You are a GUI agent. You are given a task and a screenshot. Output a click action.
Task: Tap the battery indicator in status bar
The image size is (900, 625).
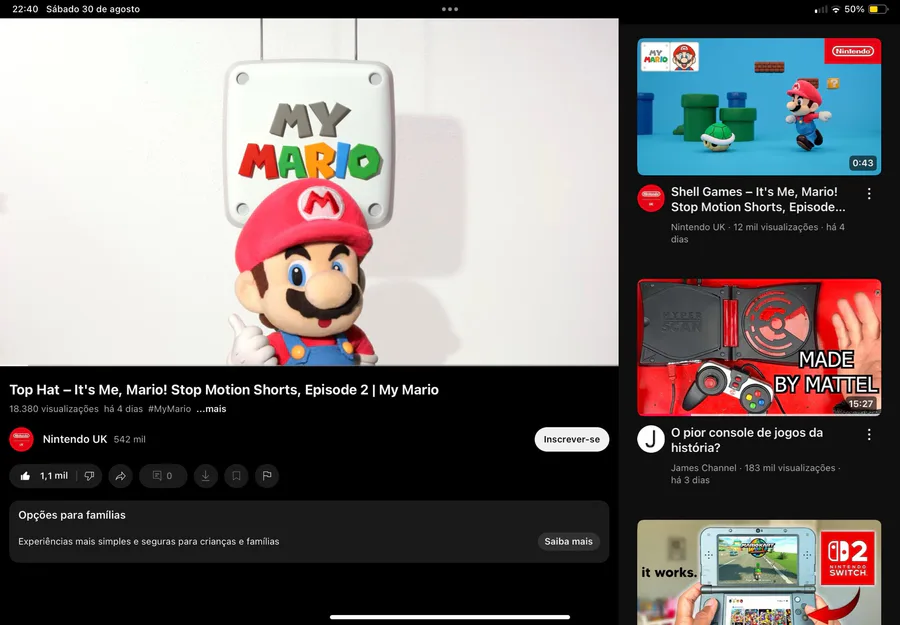pyautogui.click(x=878, y=9)
